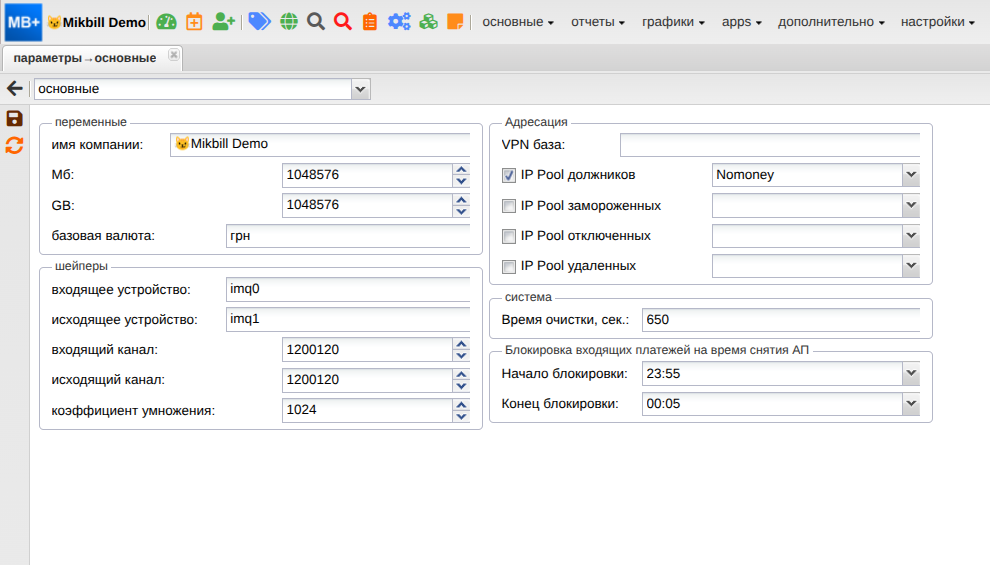Viewport: 990px width, 565px height.
Task: Open the отчеты menu
Action: [x=598, y=22]
